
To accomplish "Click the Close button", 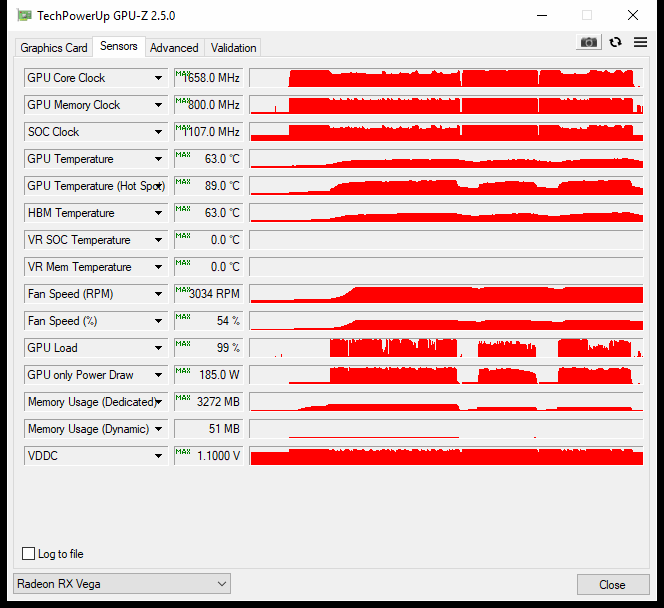I will 612,585.
